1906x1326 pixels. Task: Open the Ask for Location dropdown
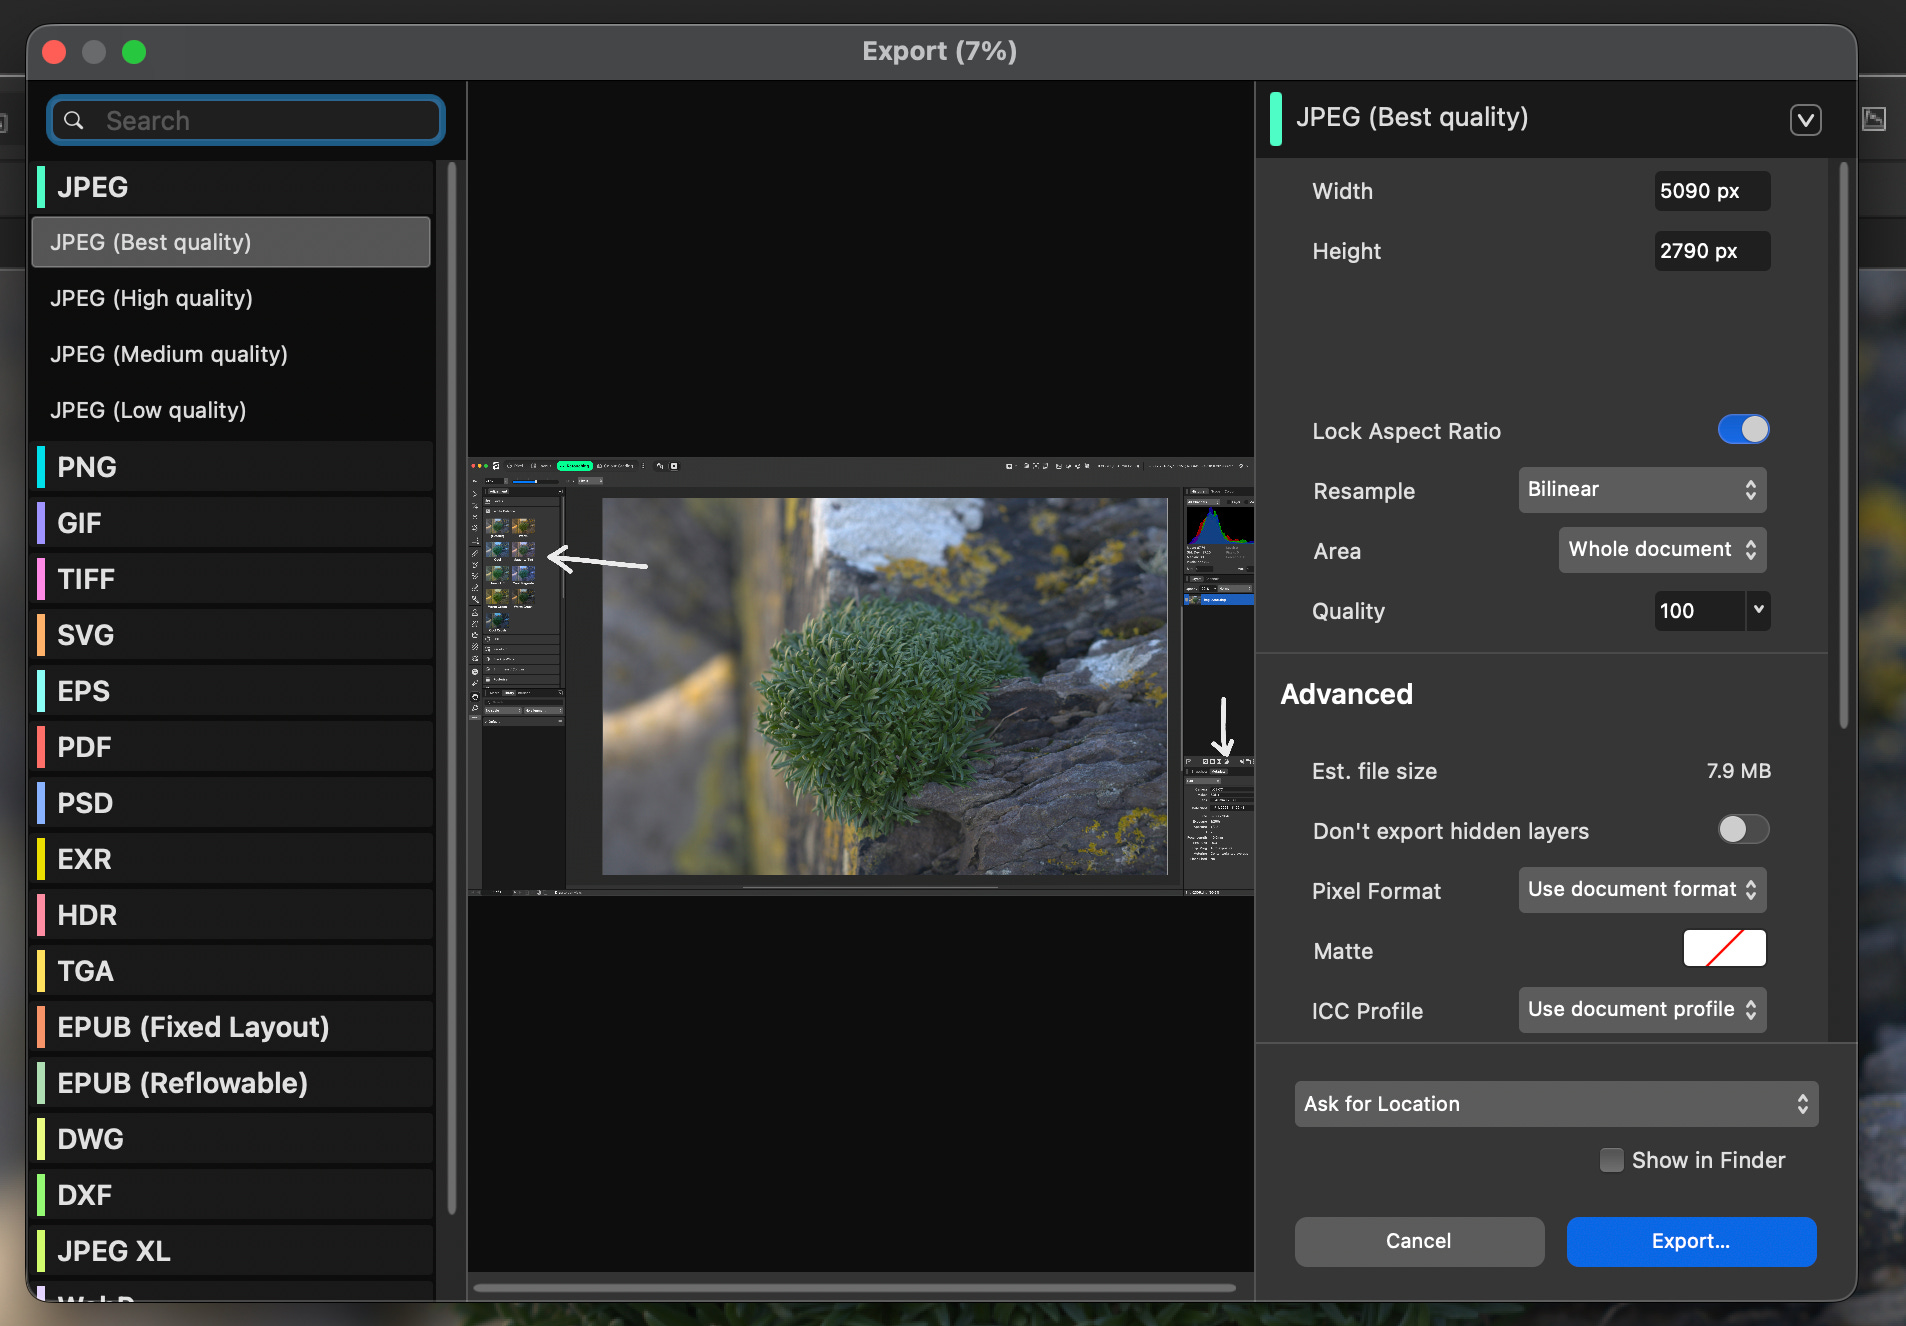1555,1104
